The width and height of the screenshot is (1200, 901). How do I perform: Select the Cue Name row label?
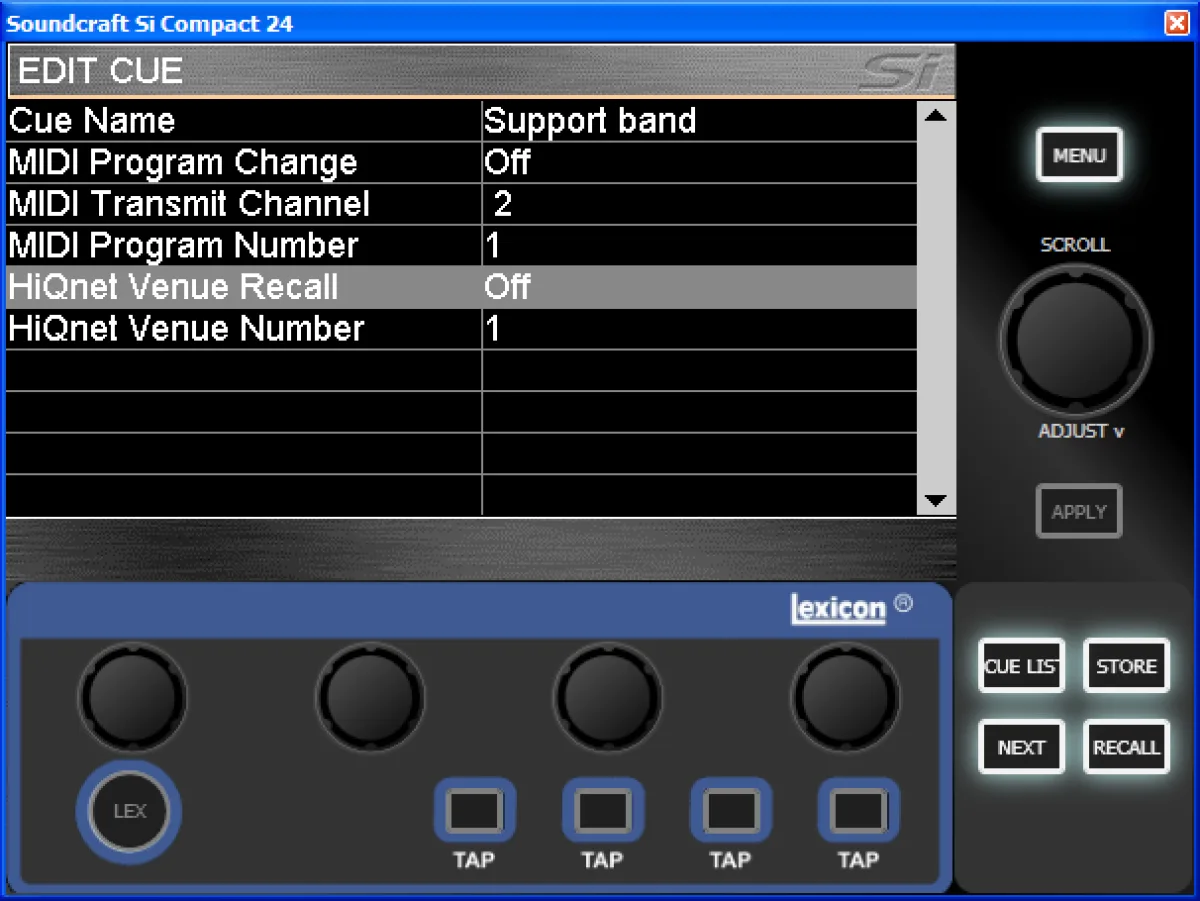[x=92, y=121]
